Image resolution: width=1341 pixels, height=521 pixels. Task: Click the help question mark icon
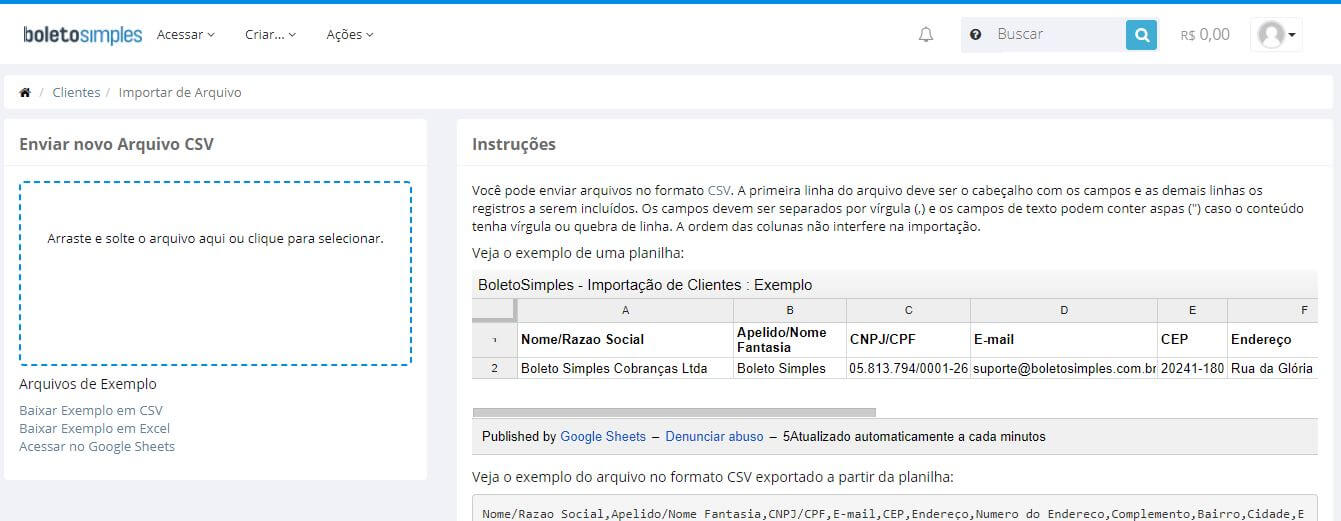[975, 34]
